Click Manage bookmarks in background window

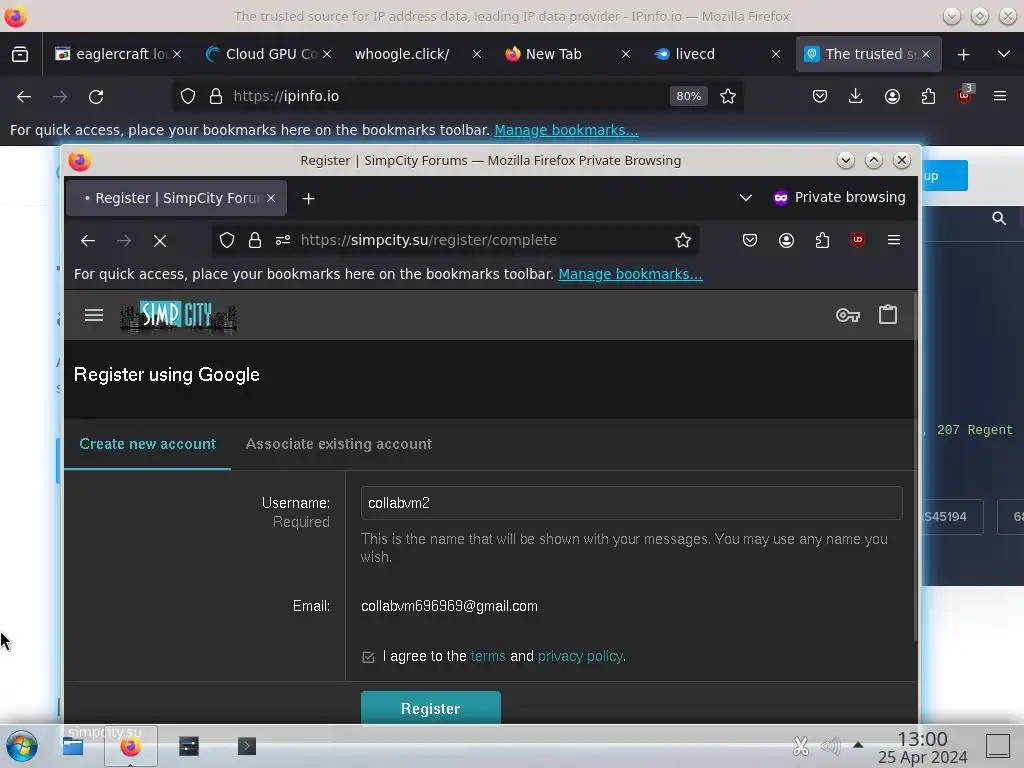pos(566,130)
